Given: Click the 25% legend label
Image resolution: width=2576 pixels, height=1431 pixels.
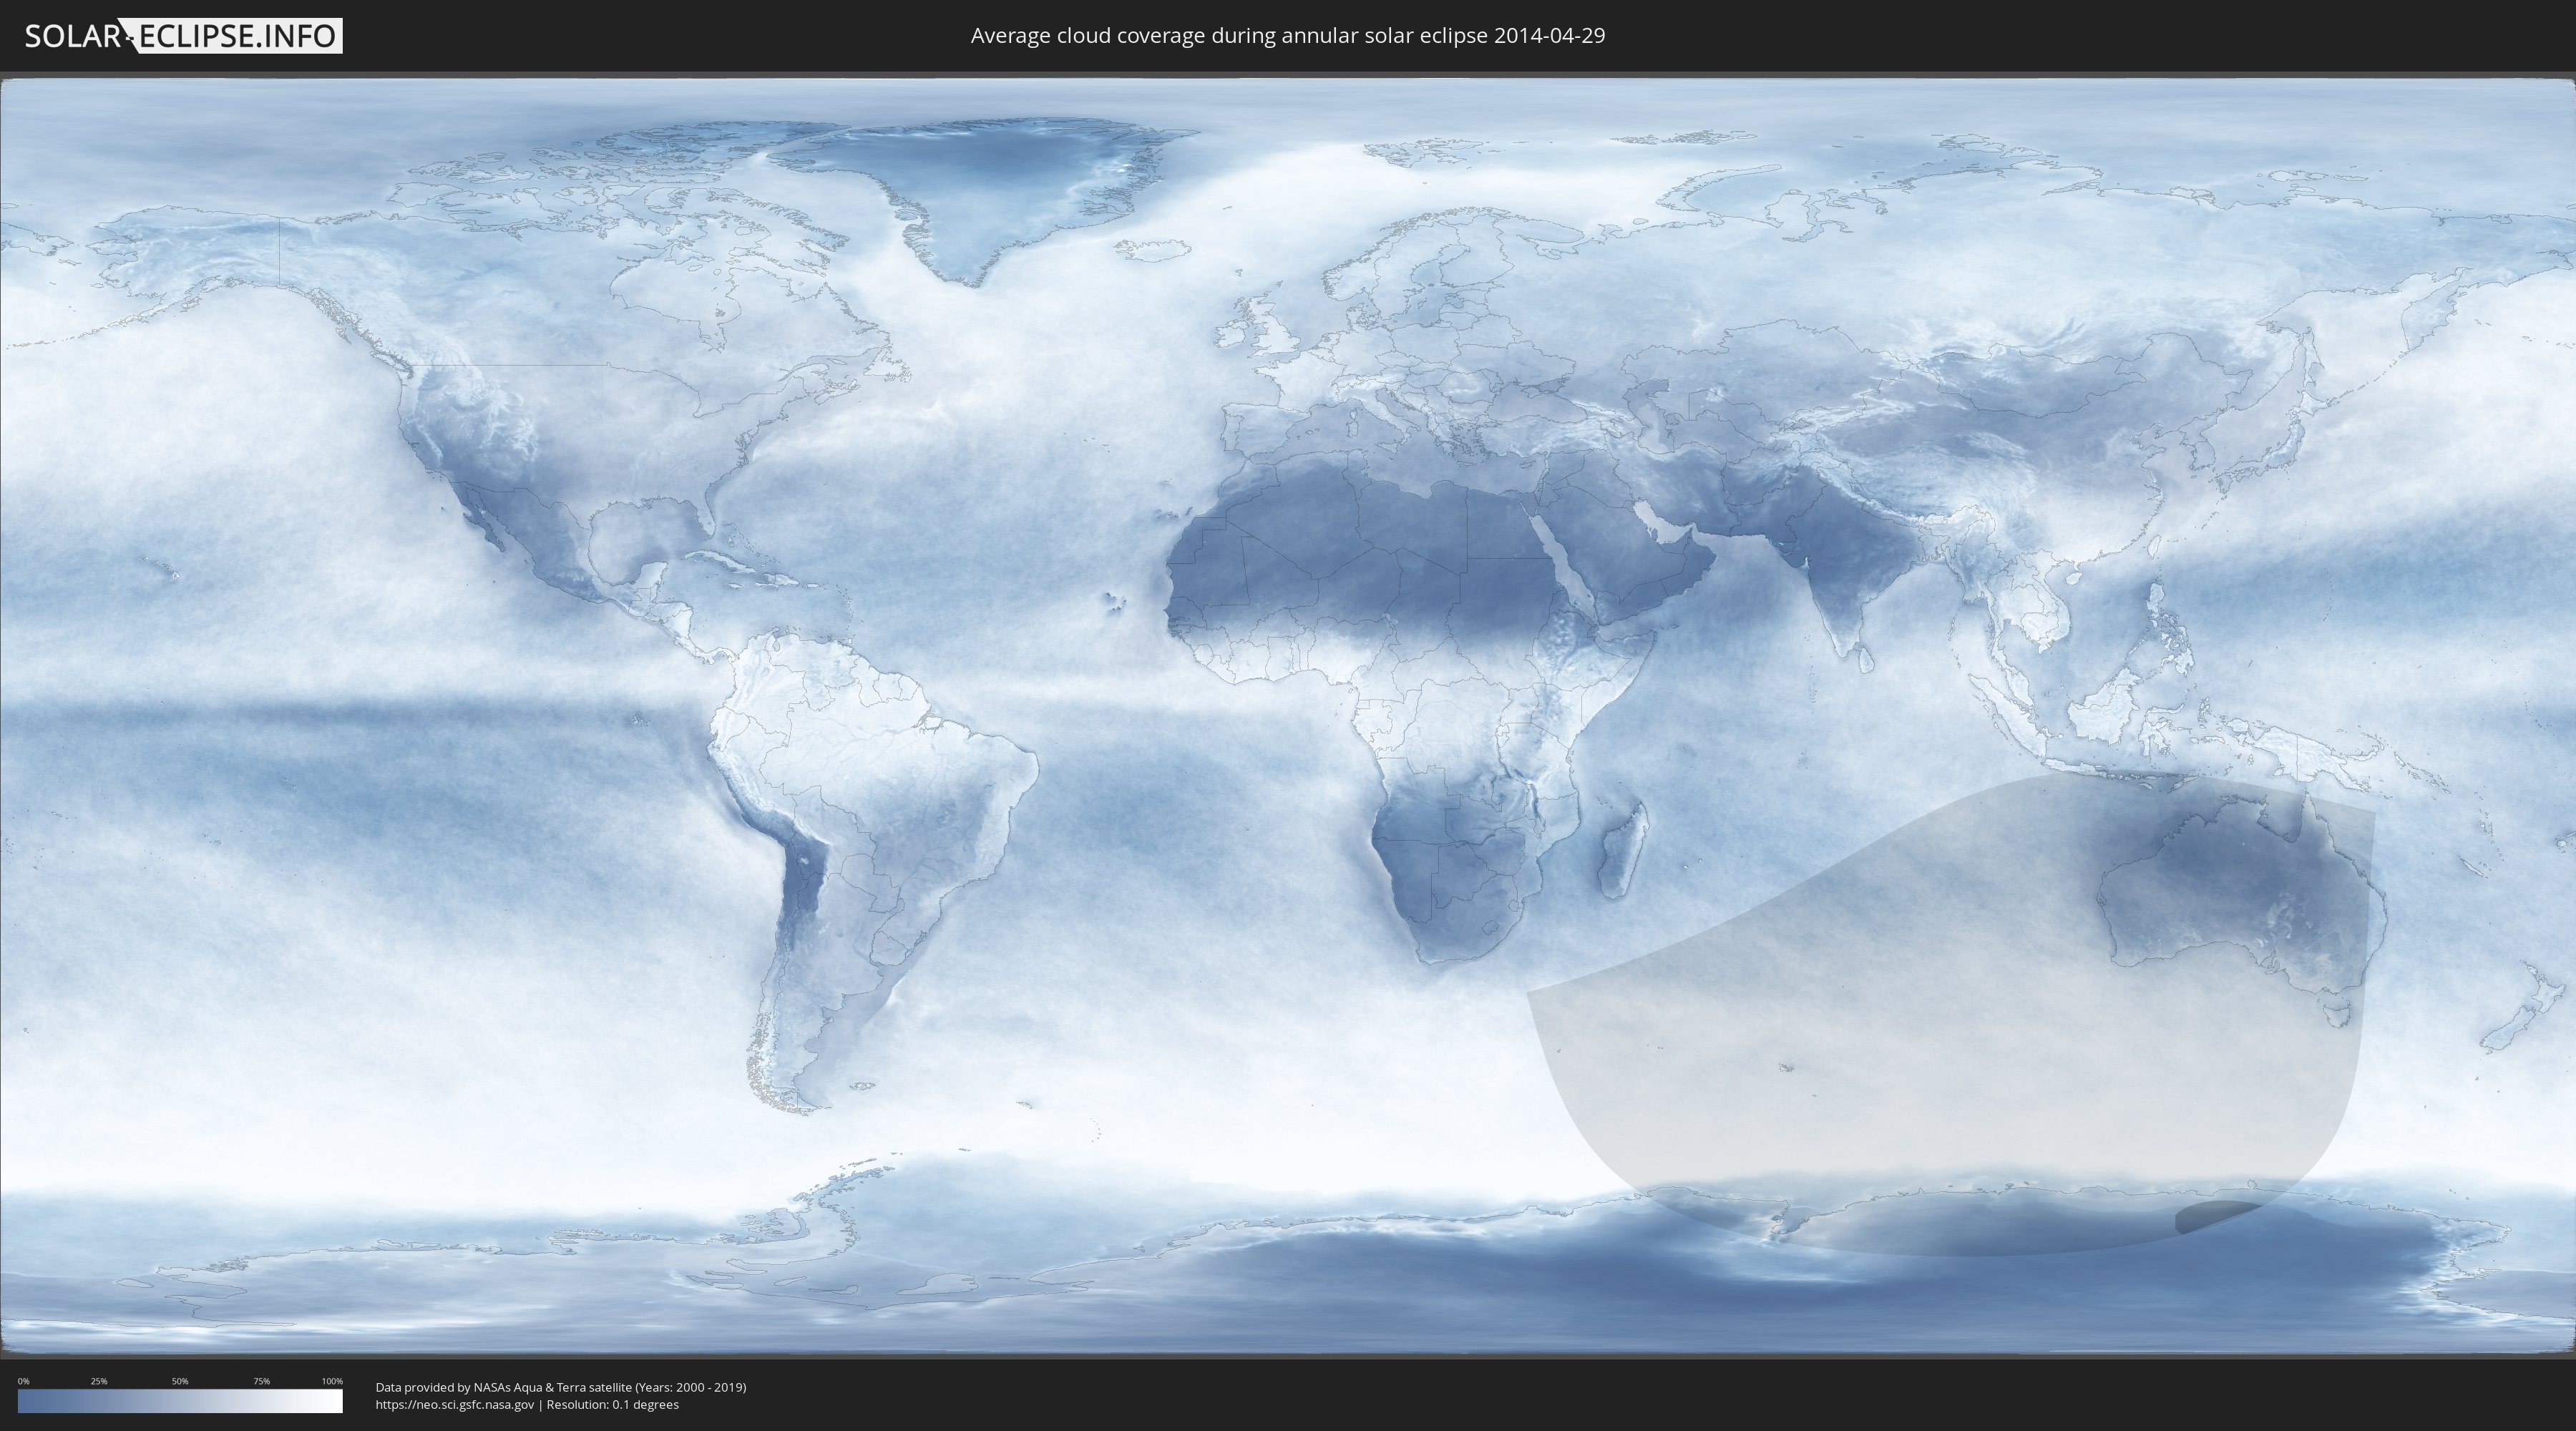Looking at the screenshot, I should pyautogui.click(x=99, y=1381).
